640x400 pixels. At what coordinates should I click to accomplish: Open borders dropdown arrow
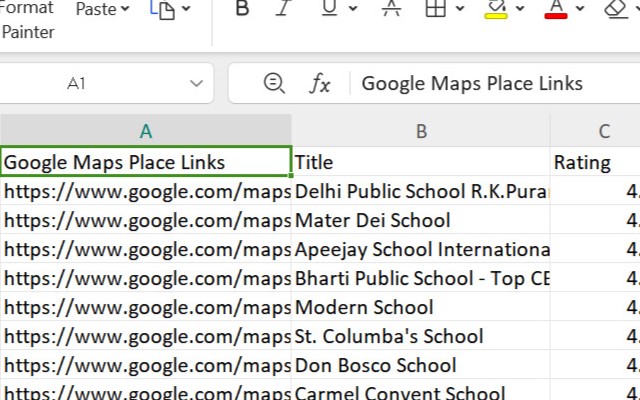460,8
